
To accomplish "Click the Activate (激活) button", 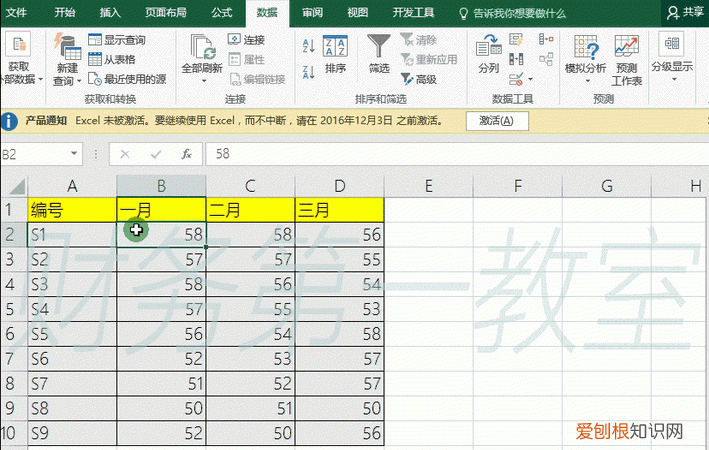I will pyautogui.click(x=497, y=121).
